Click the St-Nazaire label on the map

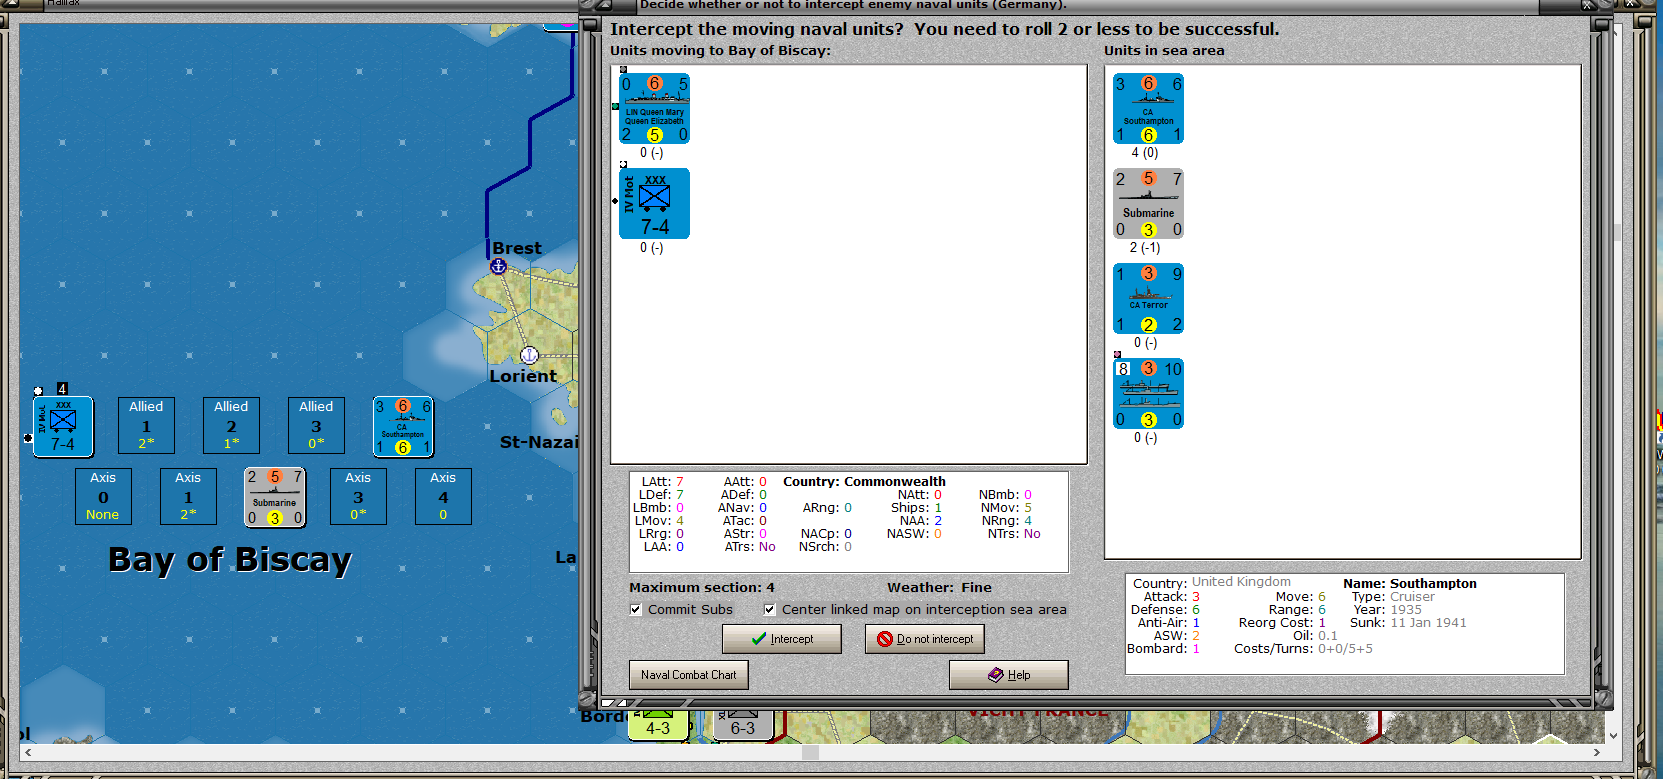tap(539, 442)
